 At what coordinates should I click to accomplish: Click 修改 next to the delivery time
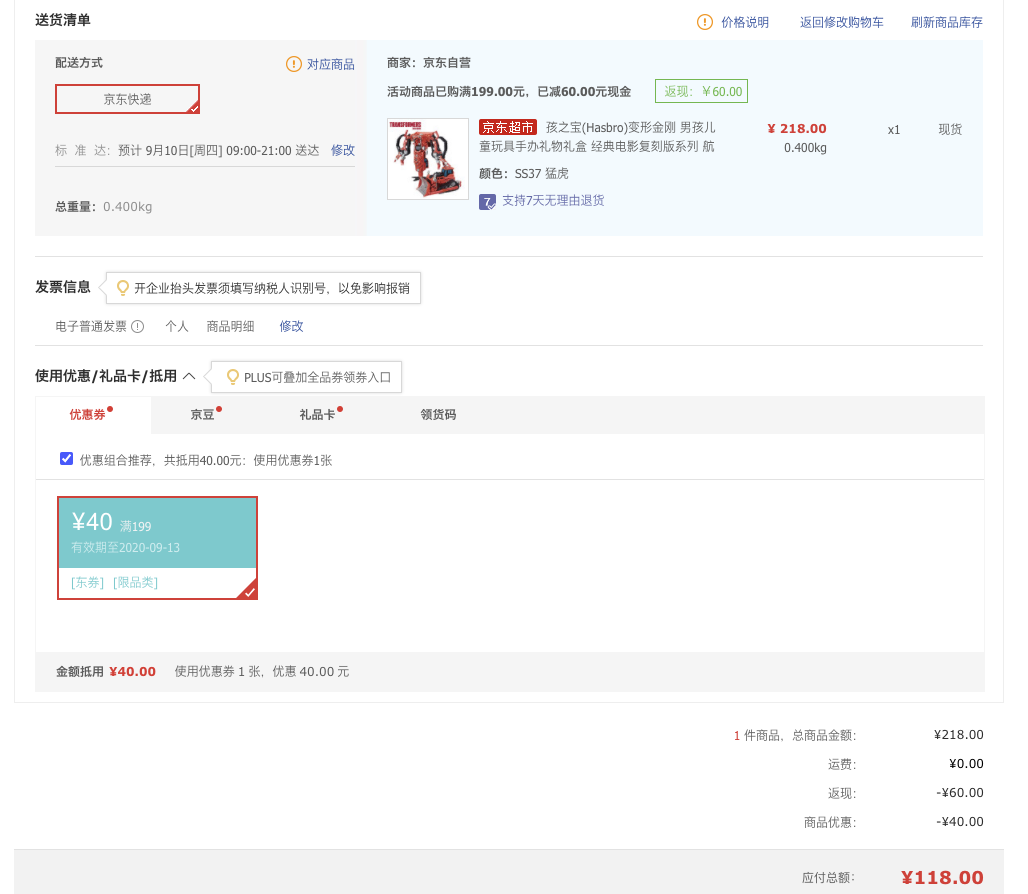coord(342,151)
